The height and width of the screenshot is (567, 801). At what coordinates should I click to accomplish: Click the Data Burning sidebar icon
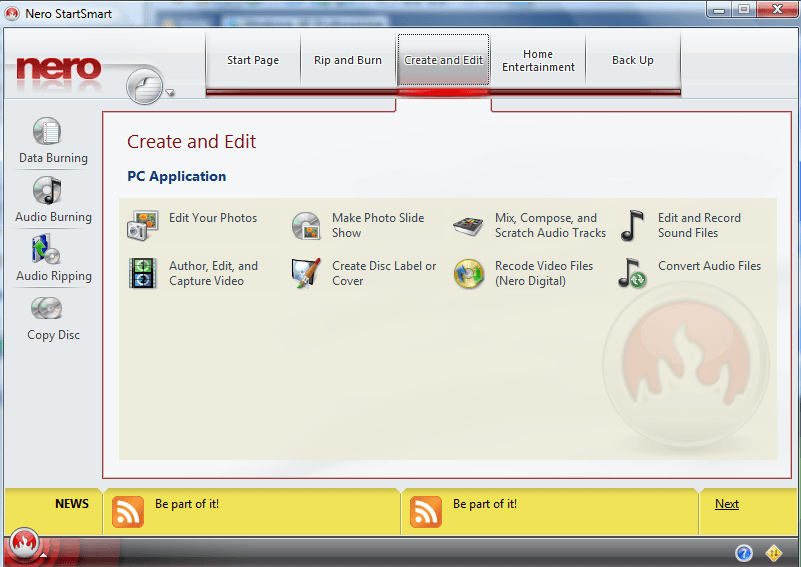tap(47, 131)
